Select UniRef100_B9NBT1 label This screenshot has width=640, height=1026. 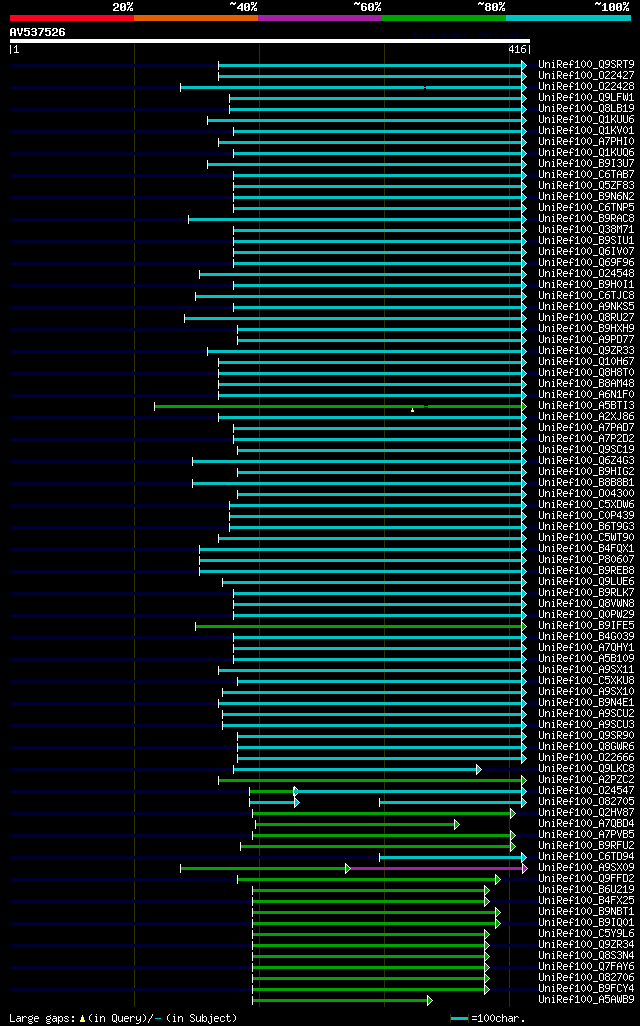pos(586,911)
